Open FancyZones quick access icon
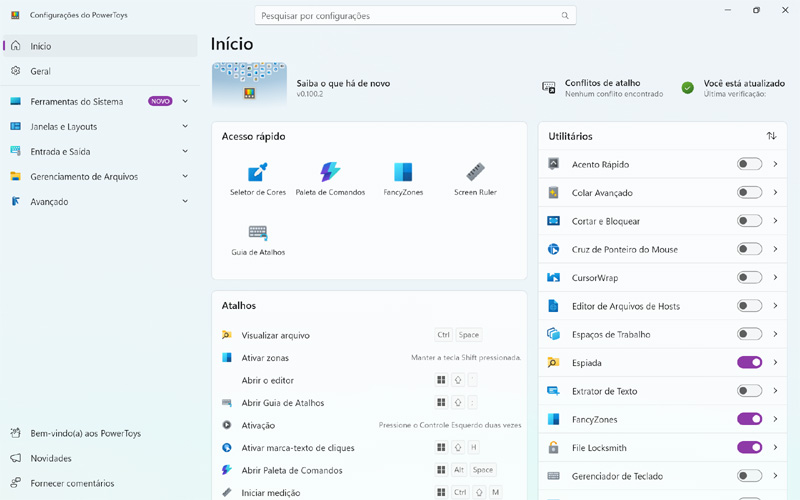The image size is (800, 500). click(403, 172)
